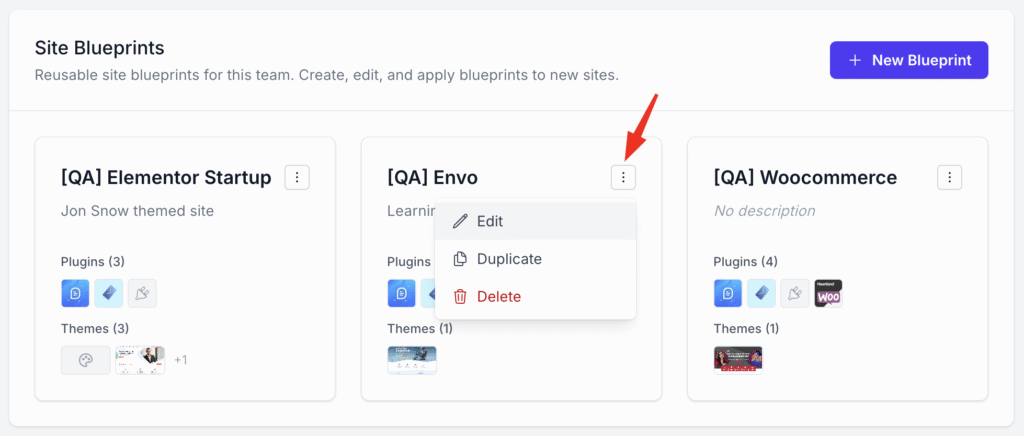The image size is (1024, 436).
Task: Click the +1 more themes indicator
Action: pos(181,360)
